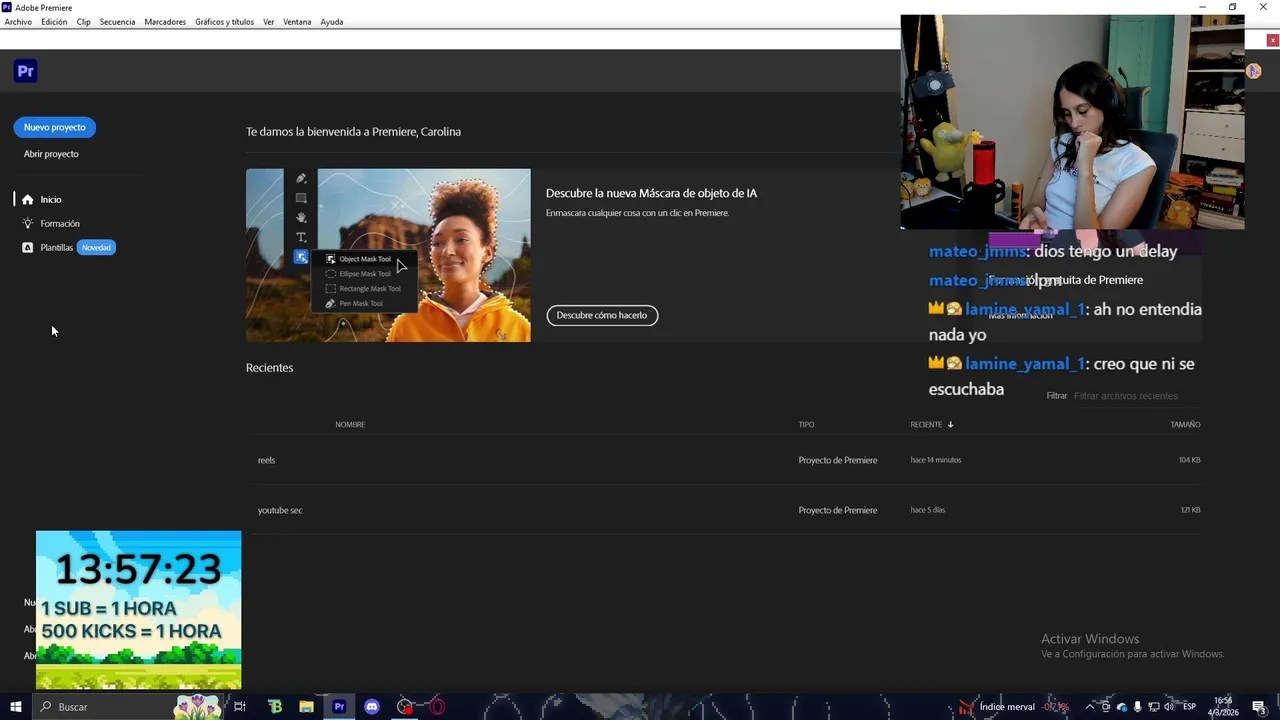The image size is (1280, 720).
Task: Click the Novedad badge next to Plantillas
Action: point(96,247)
